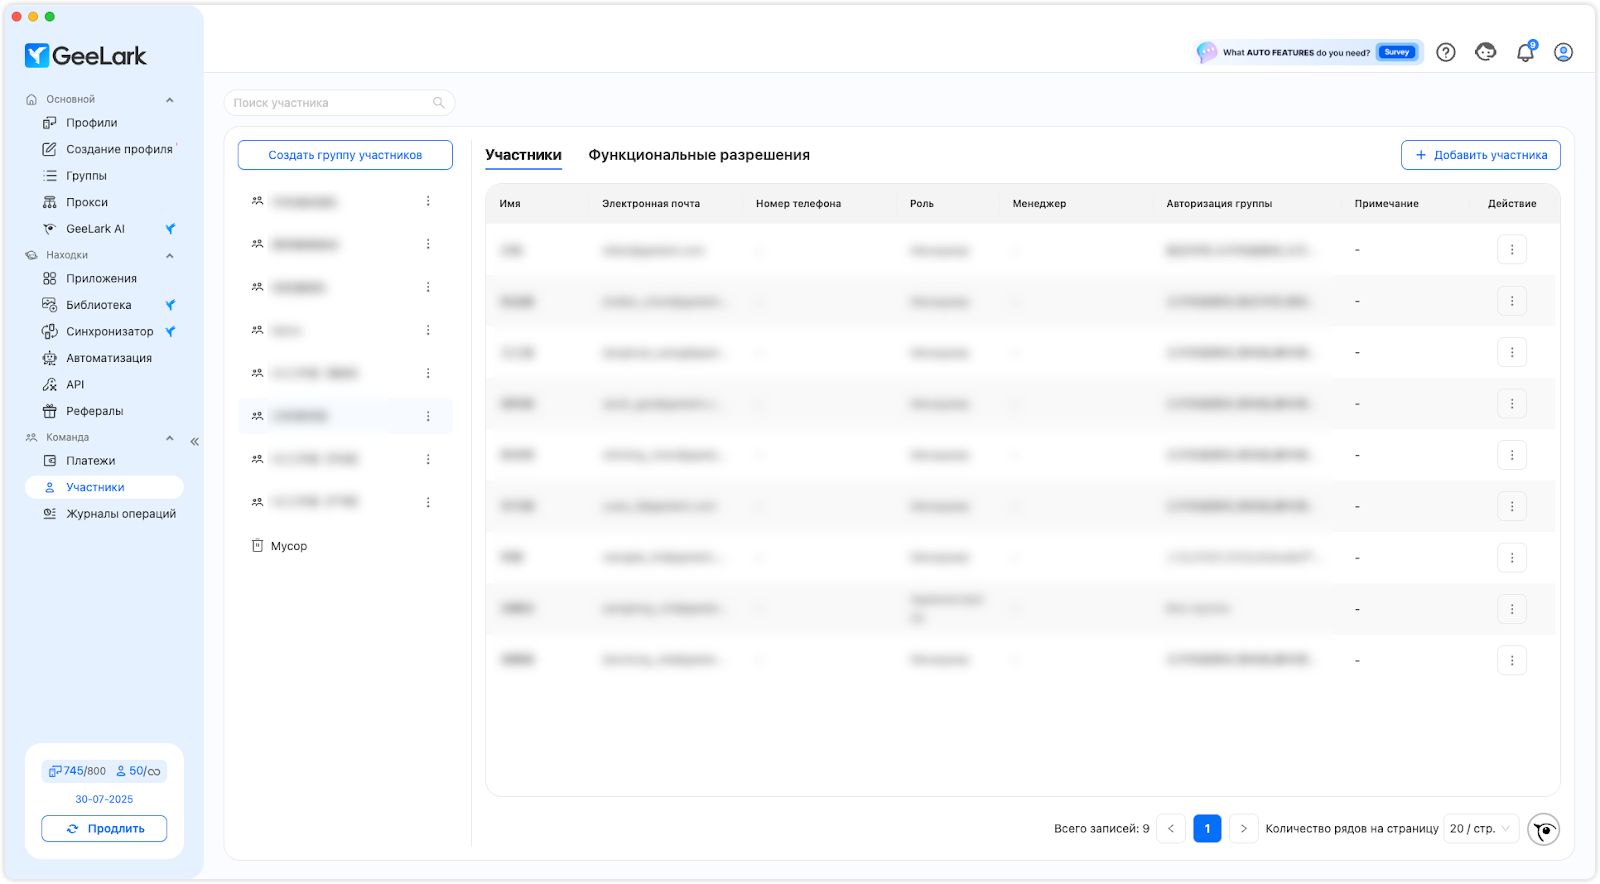Open the API section
1600x884 pixels.
pos(75,385)
